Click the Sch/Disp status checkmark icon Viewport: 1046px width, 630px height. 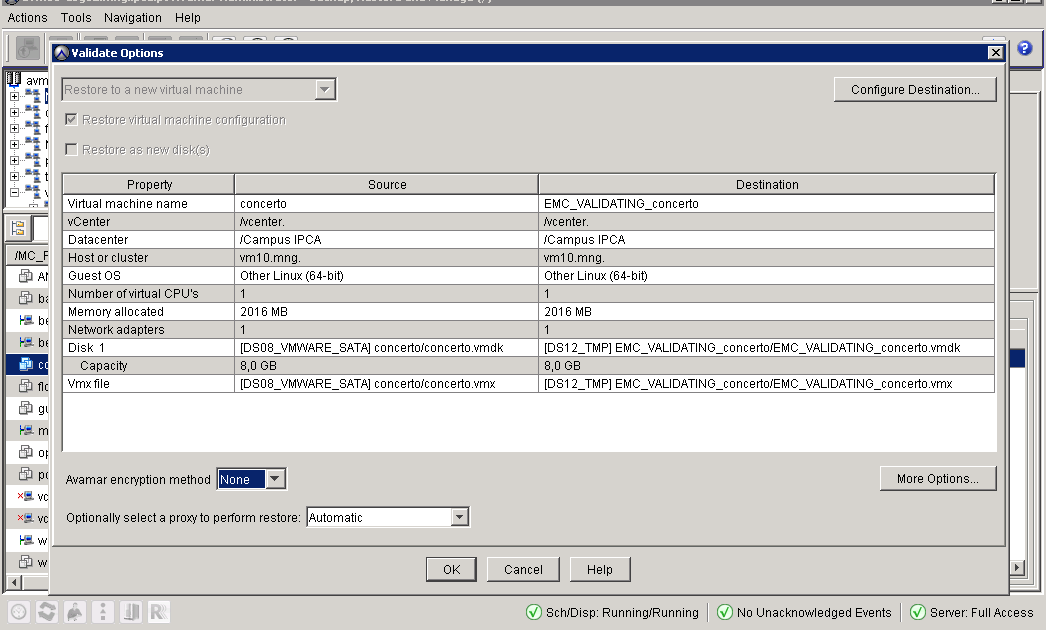pos(534,612)
